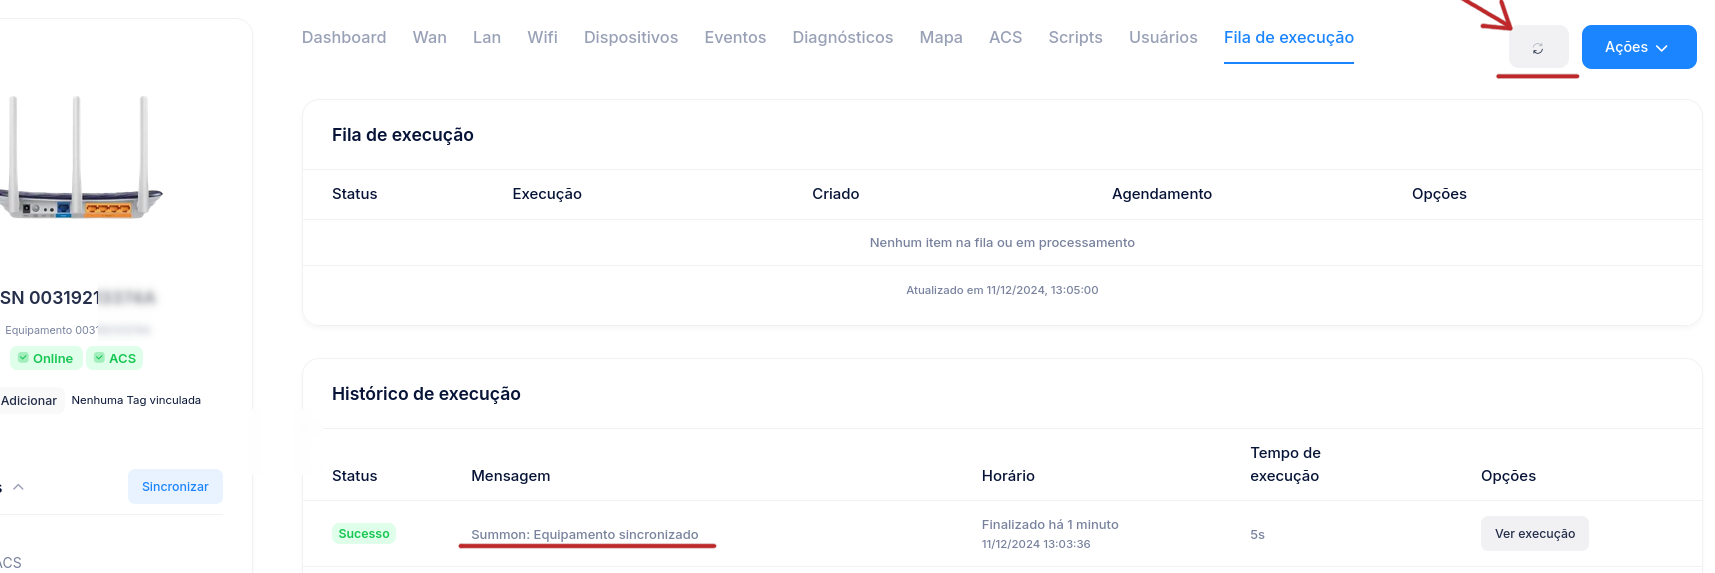The width and height of the screenshot is (1715, 573).
Task: Click Ver execução for the Summon entry
Action: (x=1534, y=534)
